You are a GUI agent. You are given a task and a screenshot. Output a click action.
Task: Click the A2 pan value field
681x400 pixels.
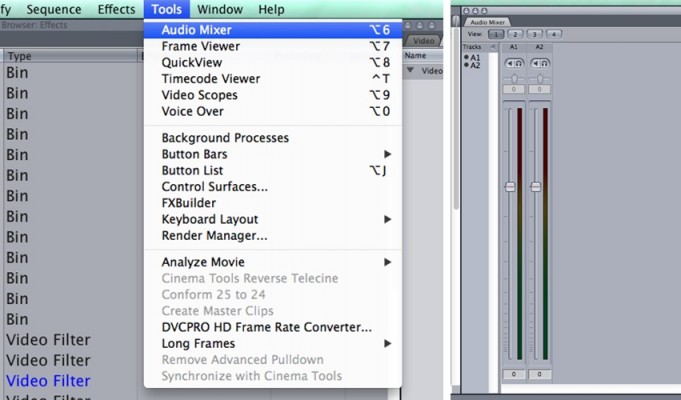coord(539,89)
